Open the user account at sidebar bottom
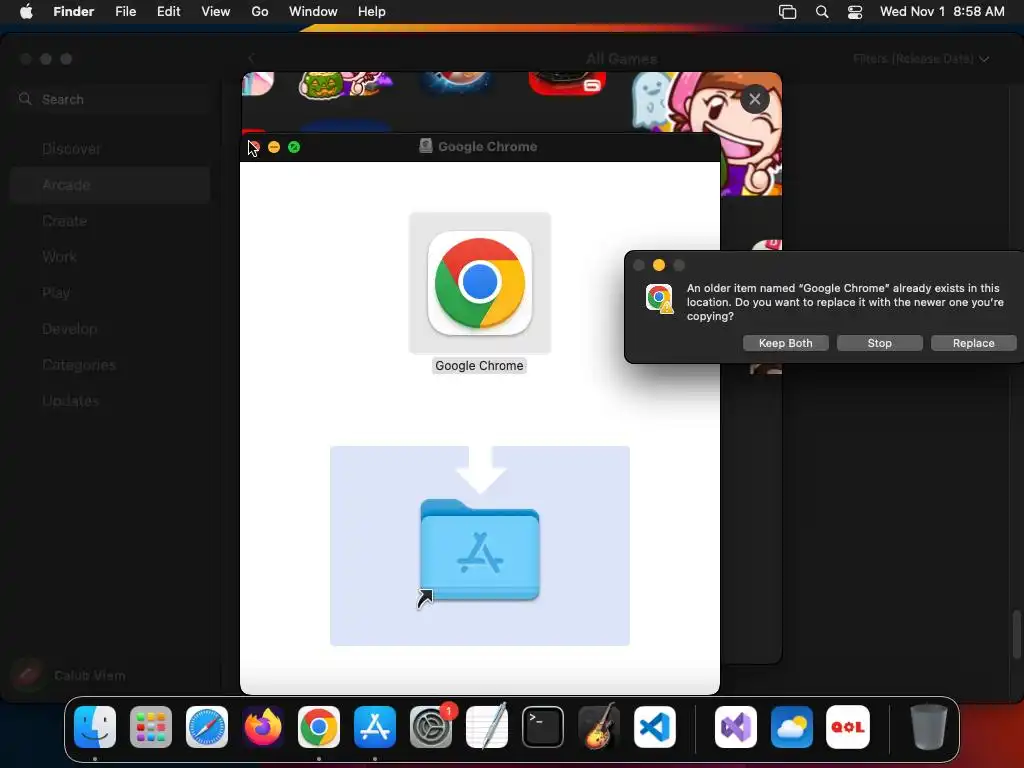Viewport: 1024px width, 768px height. click(71, 675)
